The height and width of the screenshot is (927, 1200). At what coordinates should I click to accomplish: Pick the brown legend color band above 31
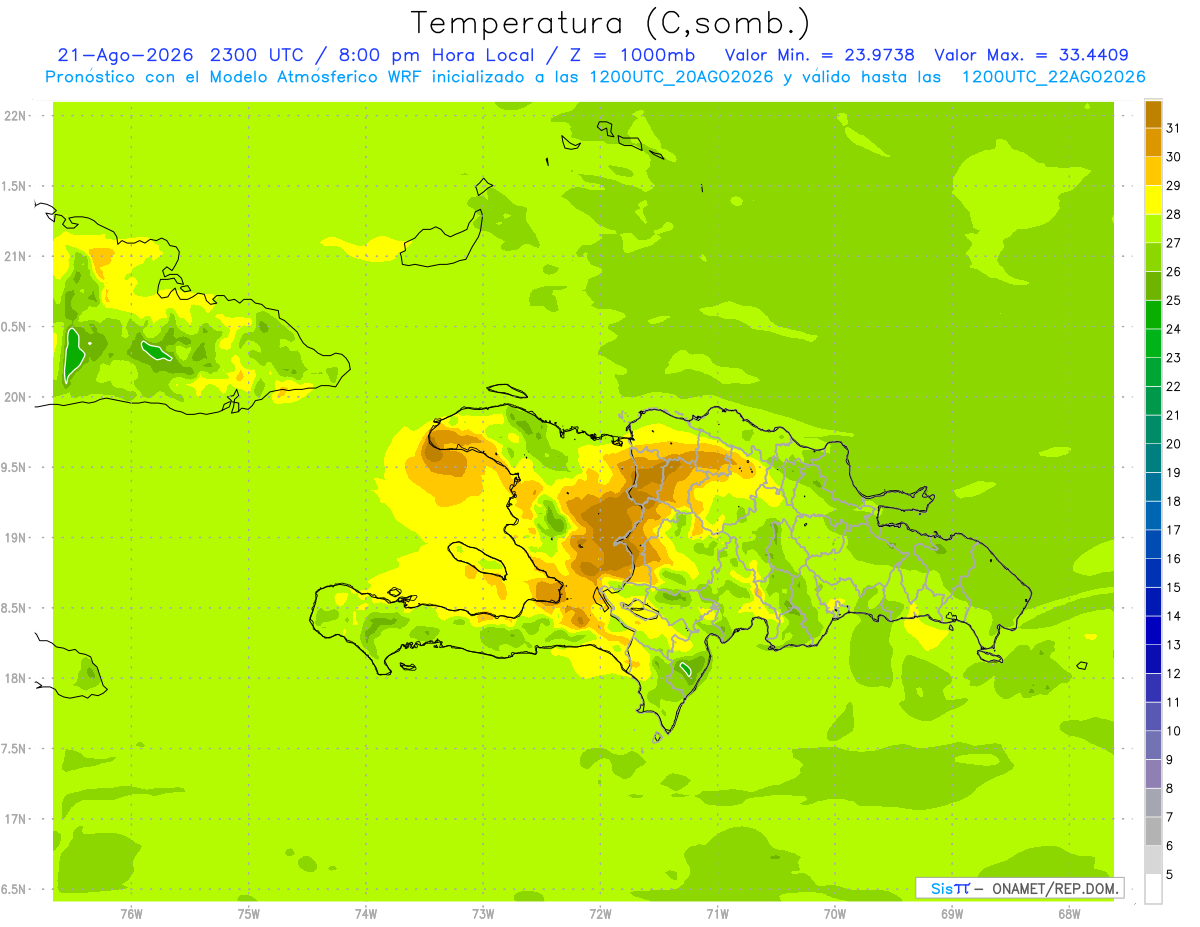(1153, 114)
